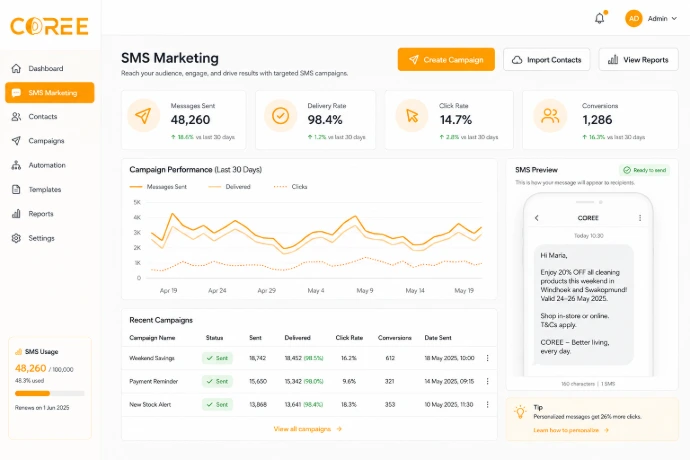Click Sent badge in Weekend Savings row

click(217, 358)
